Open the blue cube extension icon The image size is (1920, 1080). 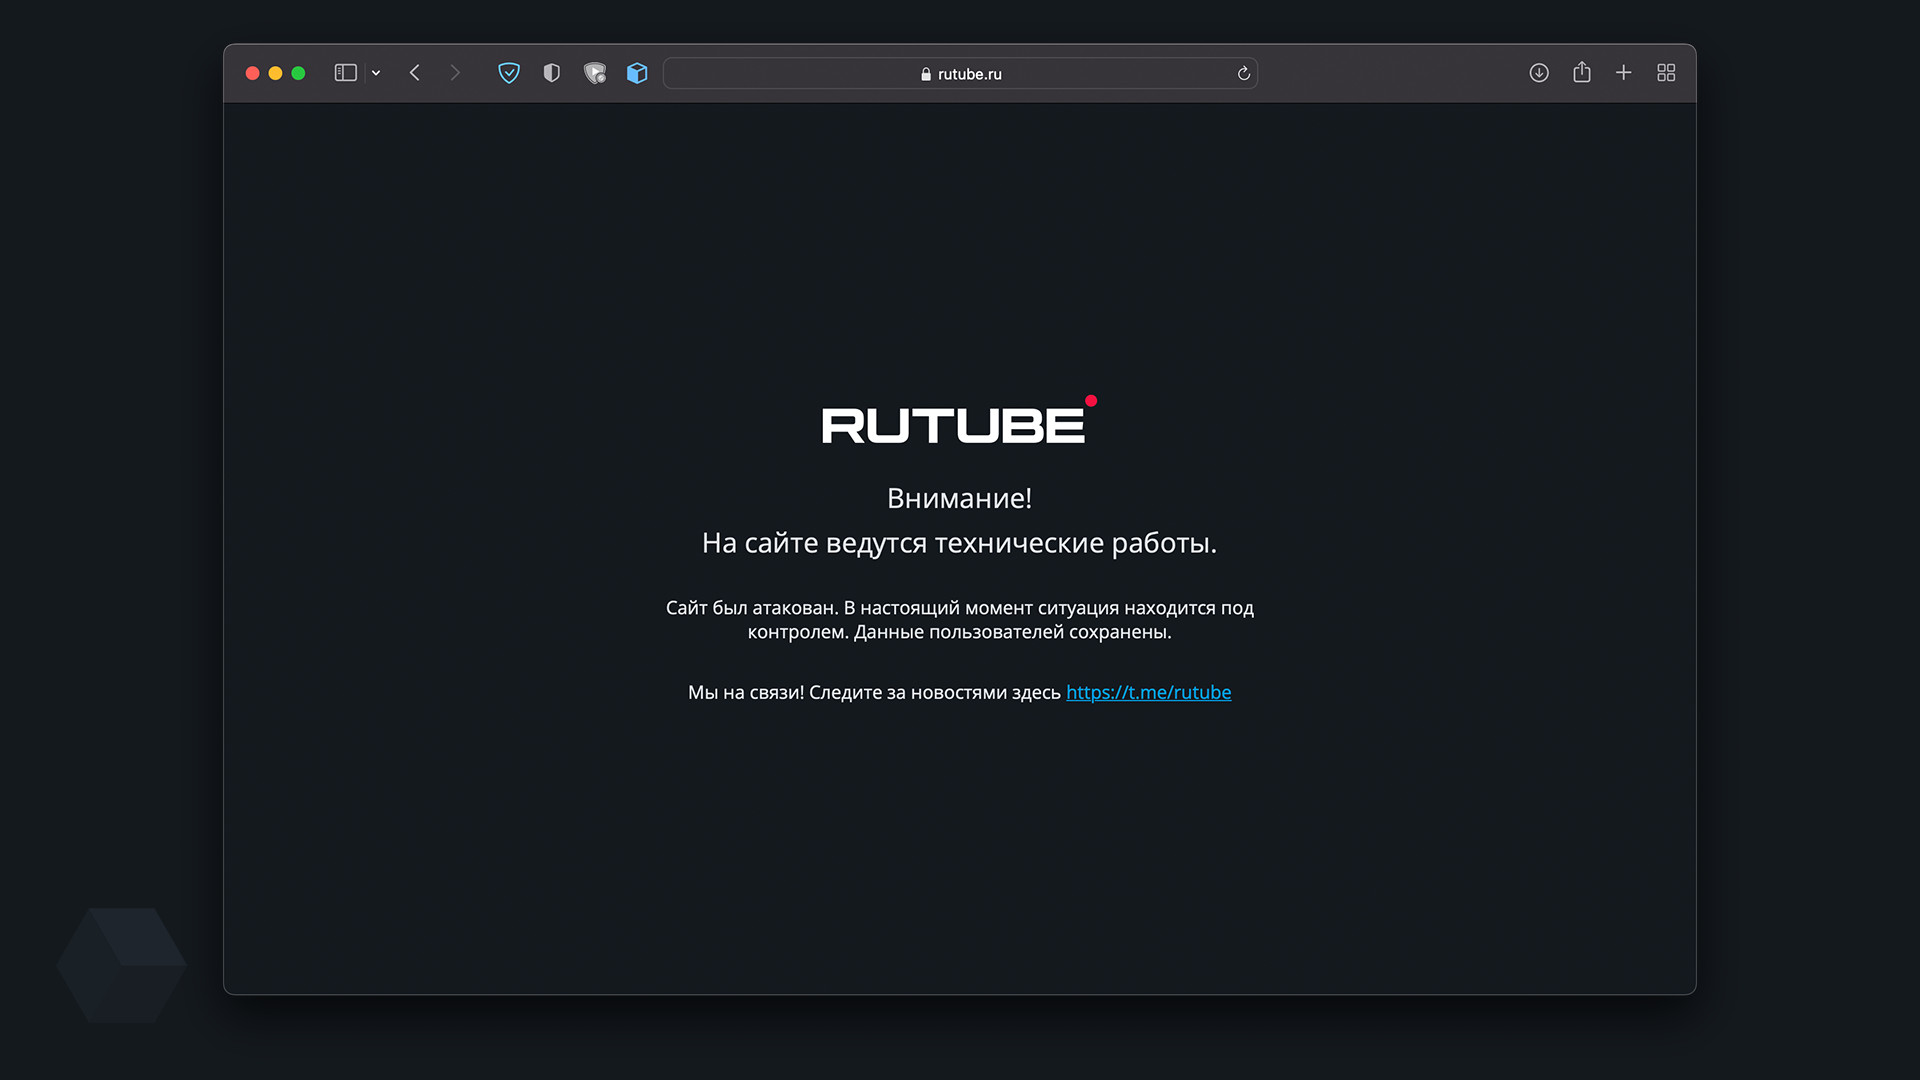click(x=637, y=73)
